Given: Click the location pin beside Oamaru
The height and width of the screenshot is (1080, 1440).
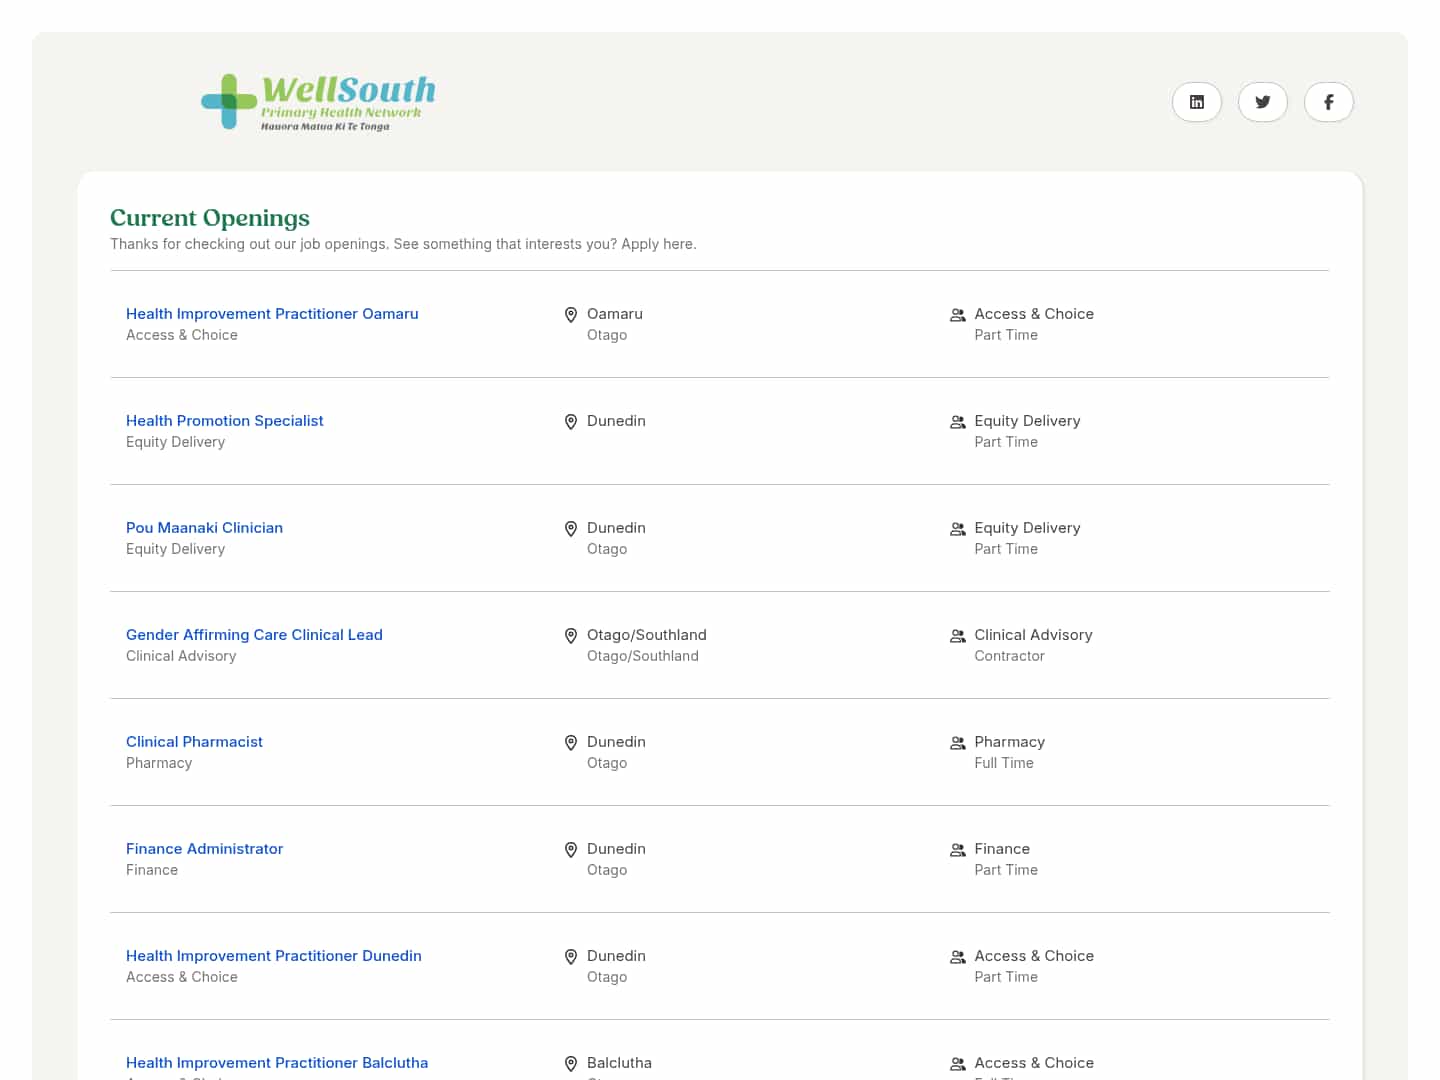Looking at the screenshot, I should [x=571, y=314].
